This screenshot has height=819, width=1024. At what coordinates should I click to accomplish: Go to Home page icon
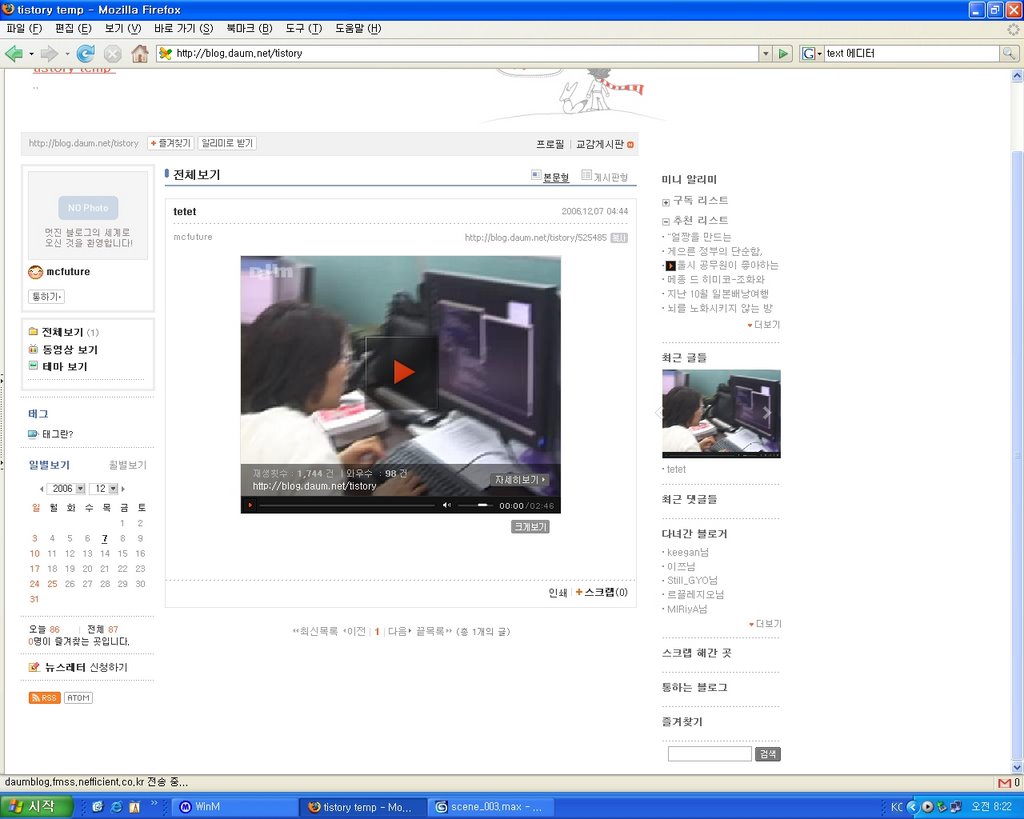coord(140,54)
